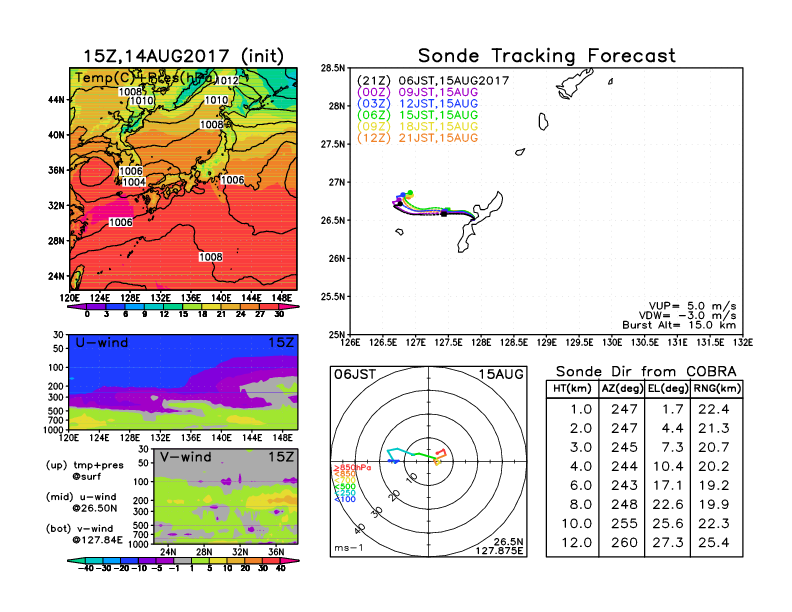792x612 pixels.
Task: Click the "15AUG" label in the polar plot
Action: click(501, 374)
